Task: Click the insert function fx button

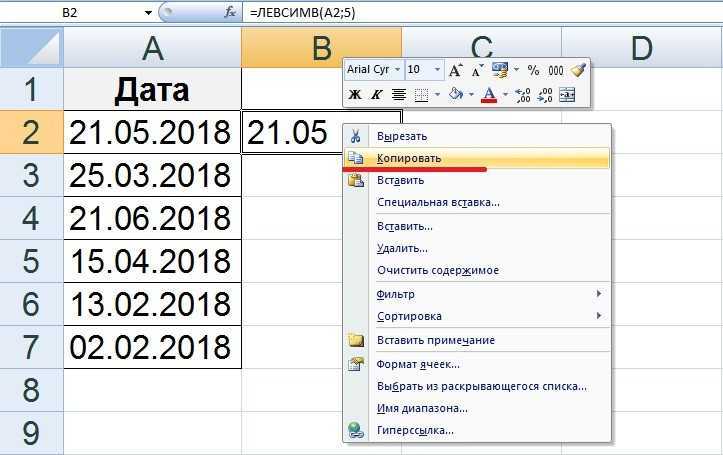Action: [230, 12]
